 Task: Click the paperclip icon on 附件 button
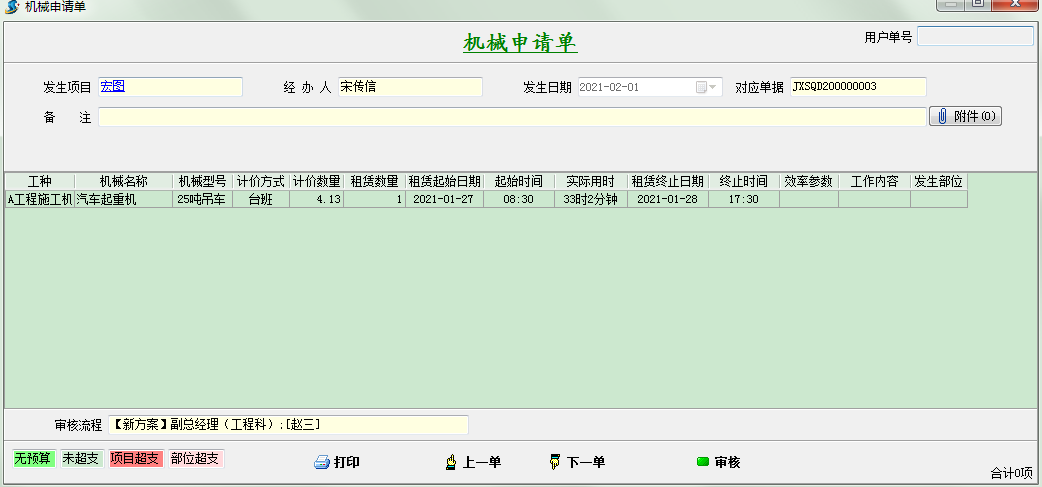(942, 116)
